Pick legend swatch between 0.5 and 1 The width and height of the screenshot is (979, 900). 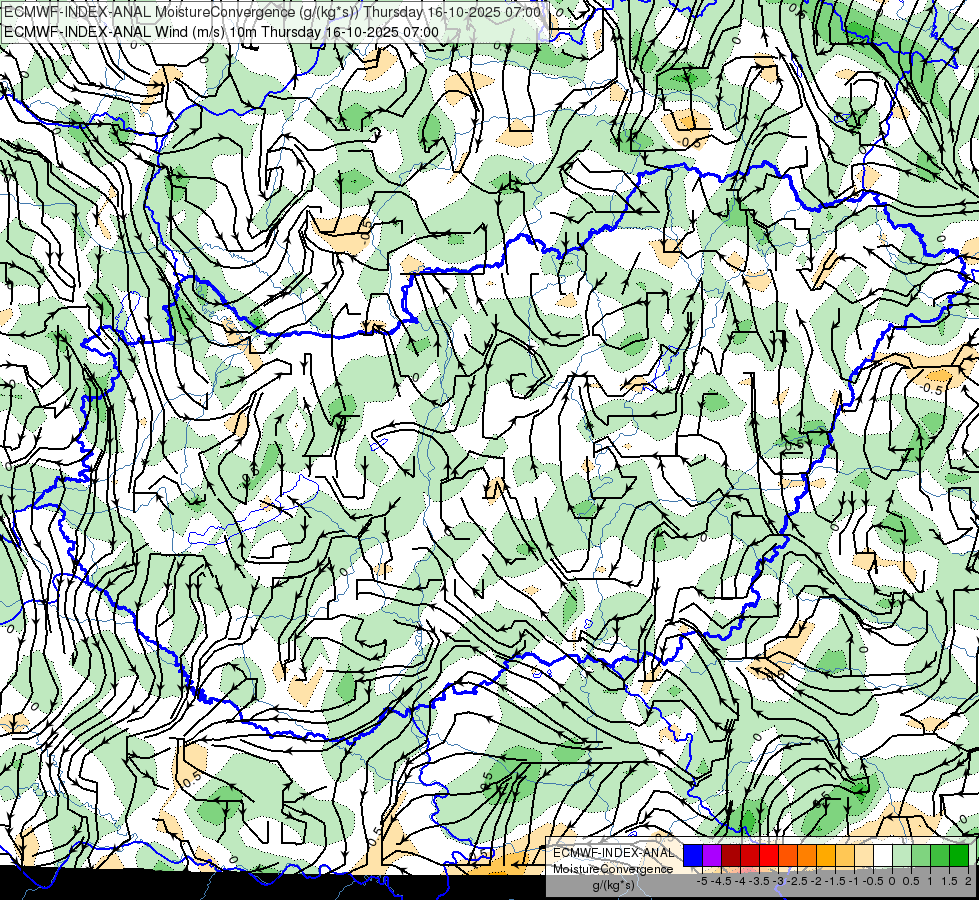click(x=922, y=856)
